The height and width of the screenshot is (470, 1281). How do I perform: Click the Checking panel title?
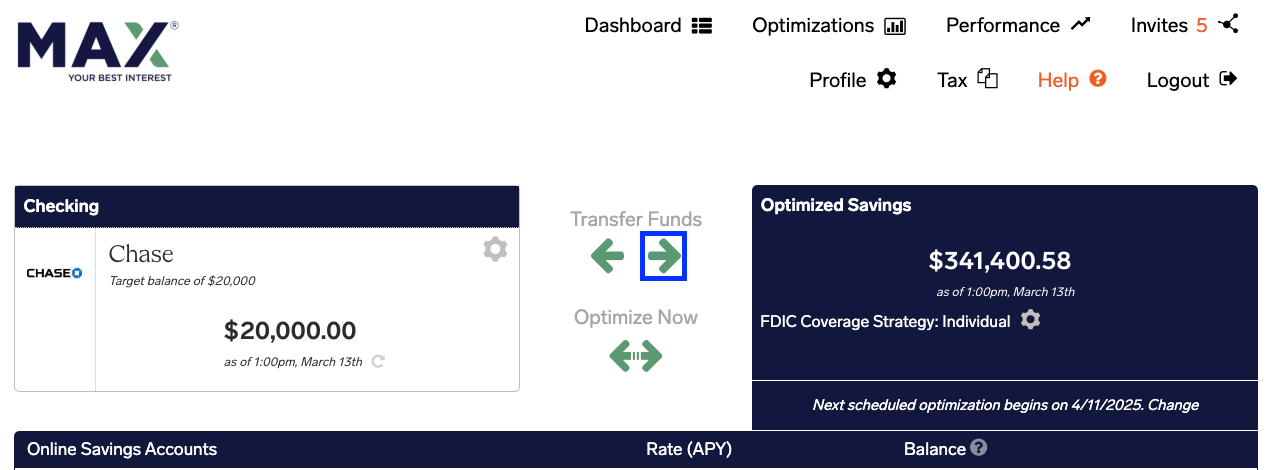click(x=61, y=206)
